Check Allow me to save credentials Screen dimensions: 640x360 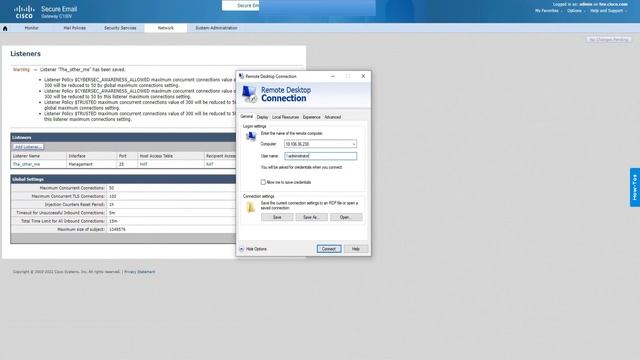[263, 182]
